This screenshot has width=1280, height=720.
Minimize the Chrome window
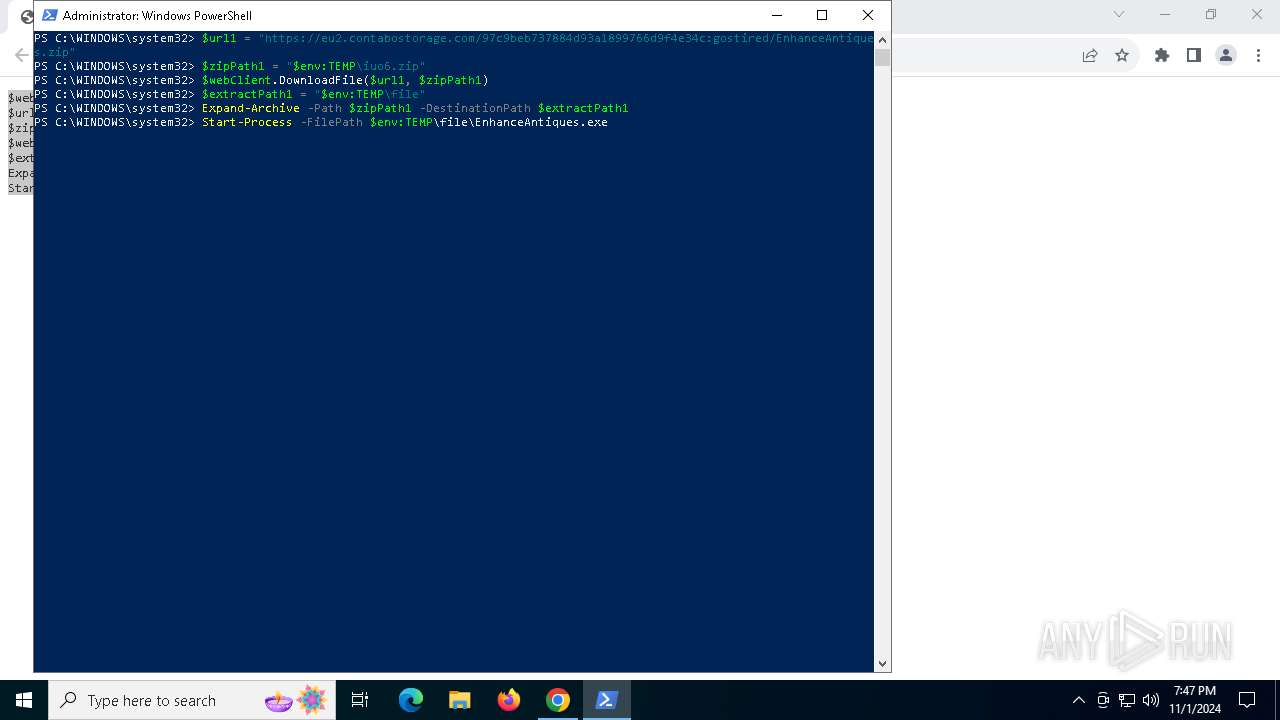(x=1165, y=14)
